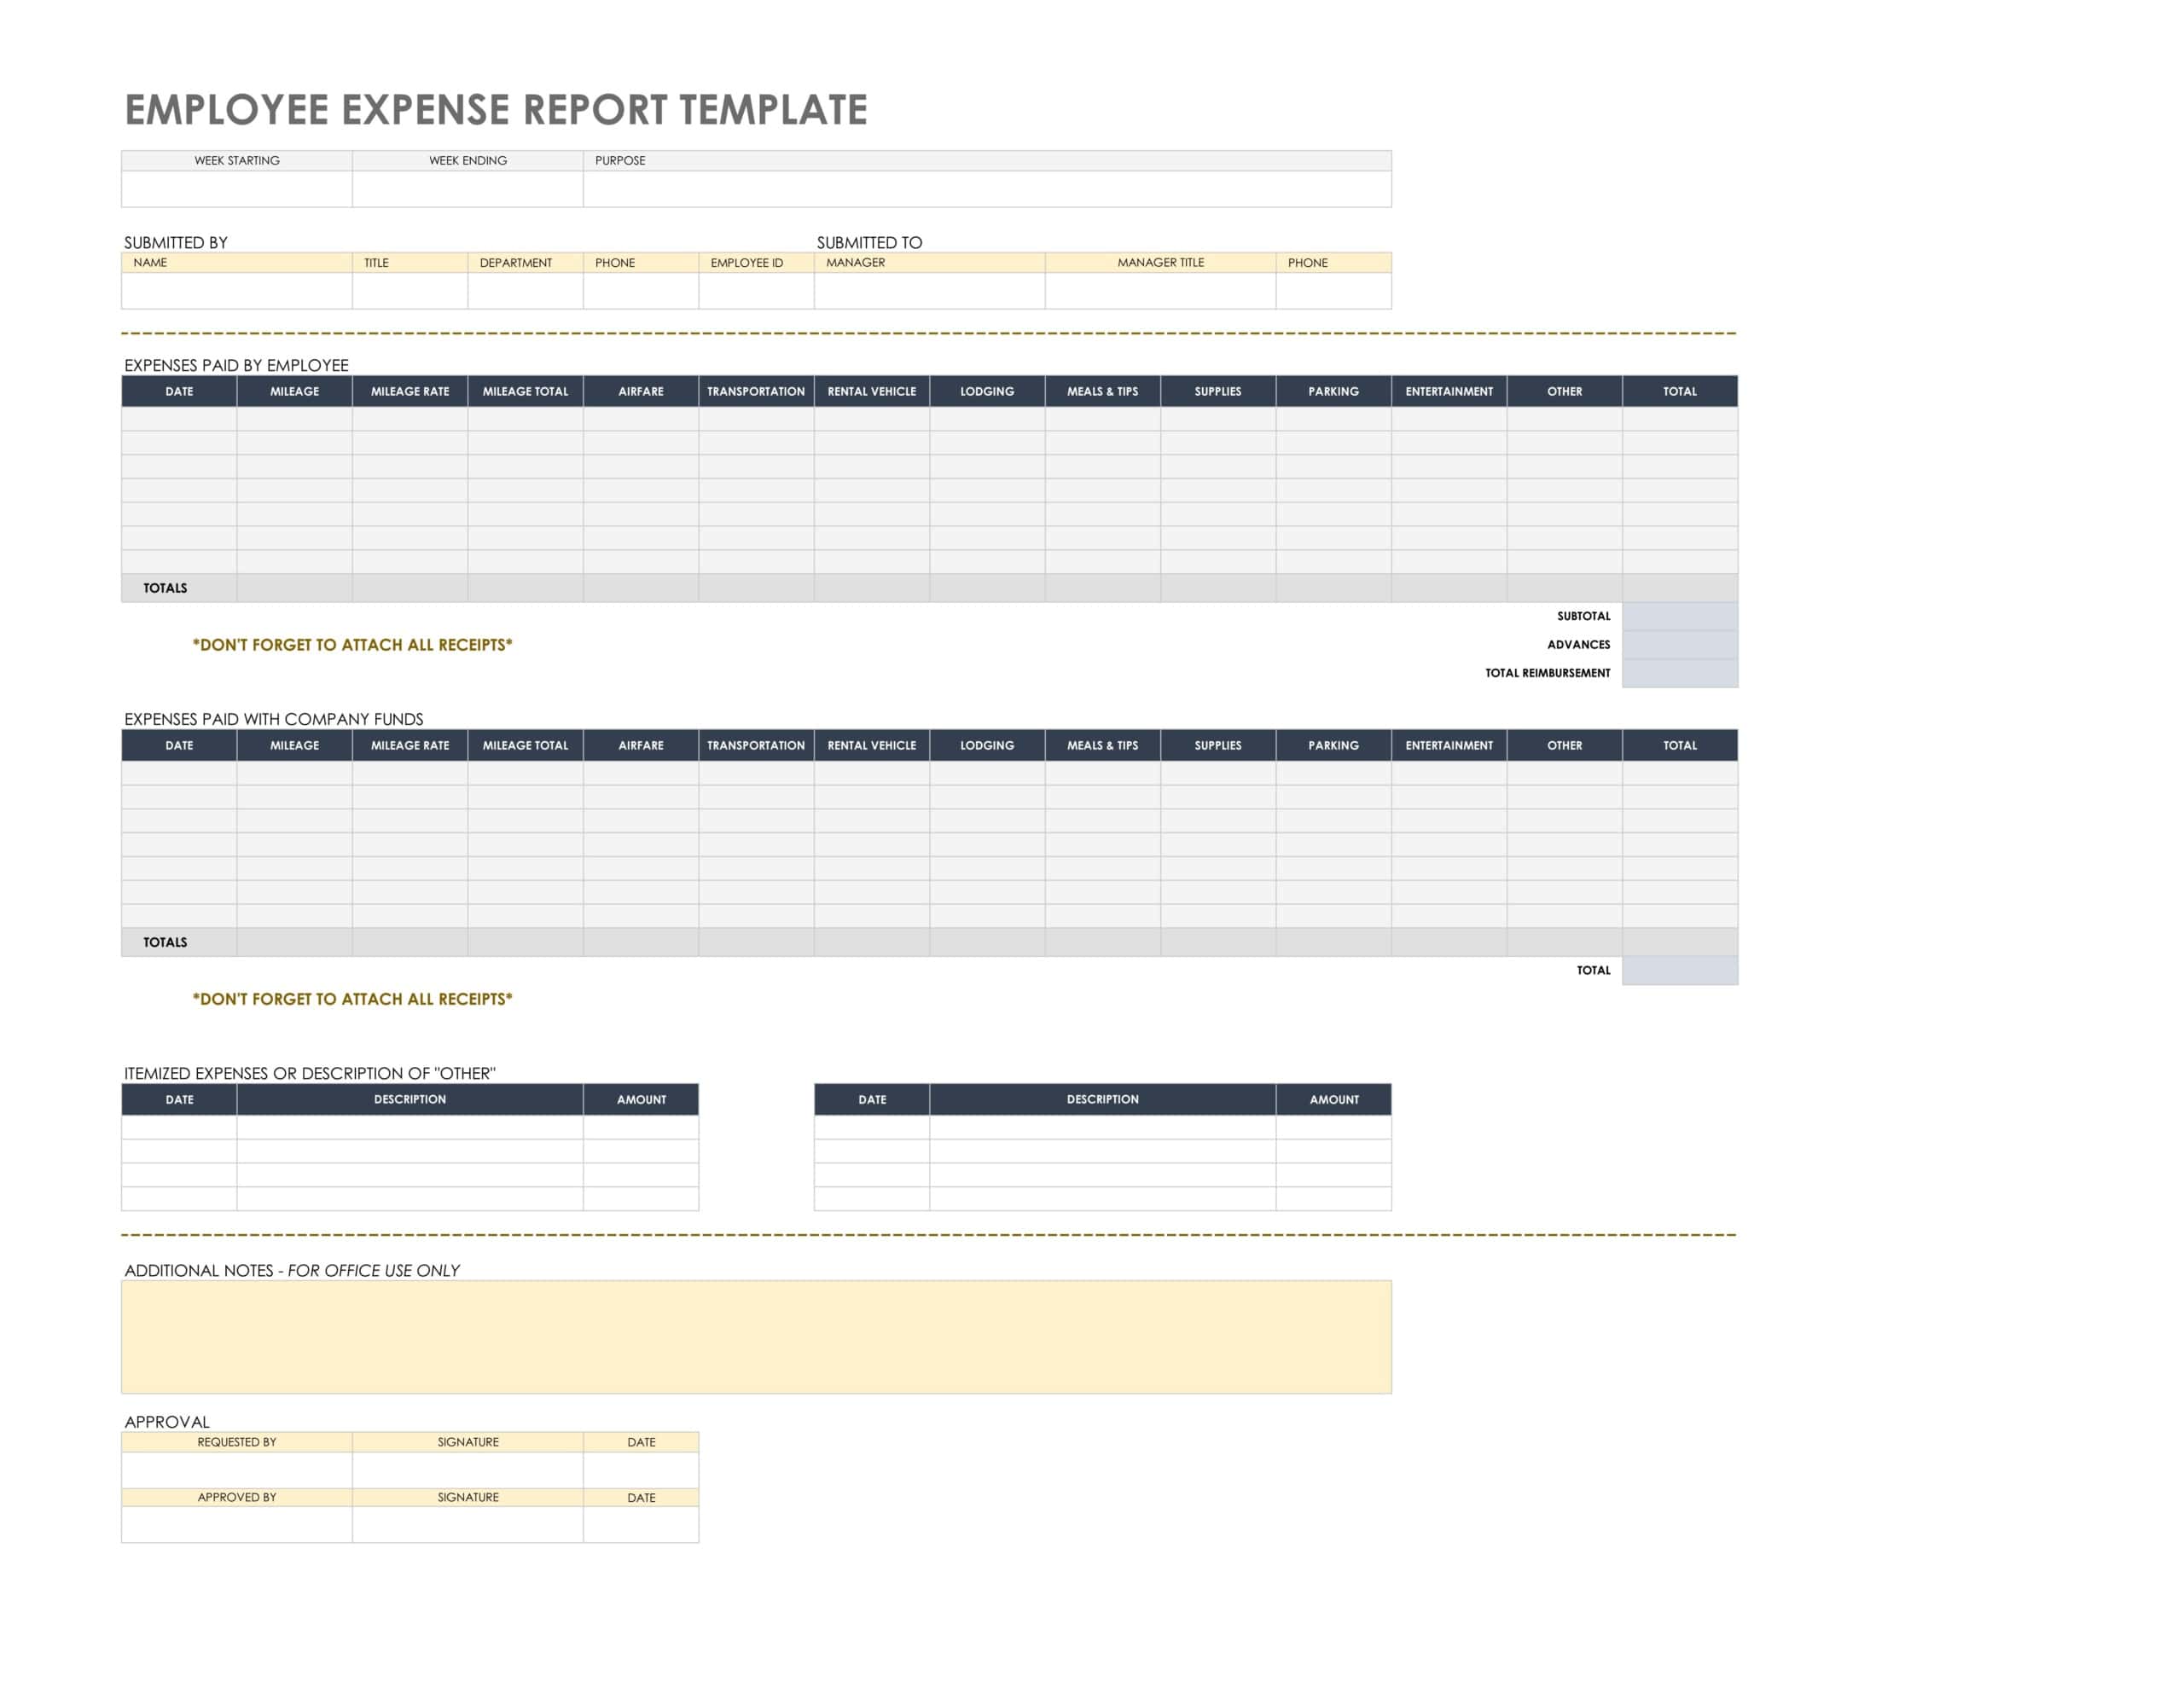Click the Approved By entry field
Viewport: 2184px width, 1687px height.
coord(237,1525)
